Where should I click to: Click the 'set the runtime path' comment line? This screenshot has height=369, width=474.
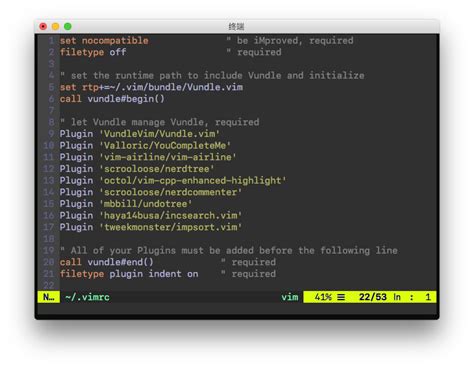tap(212, 76)
